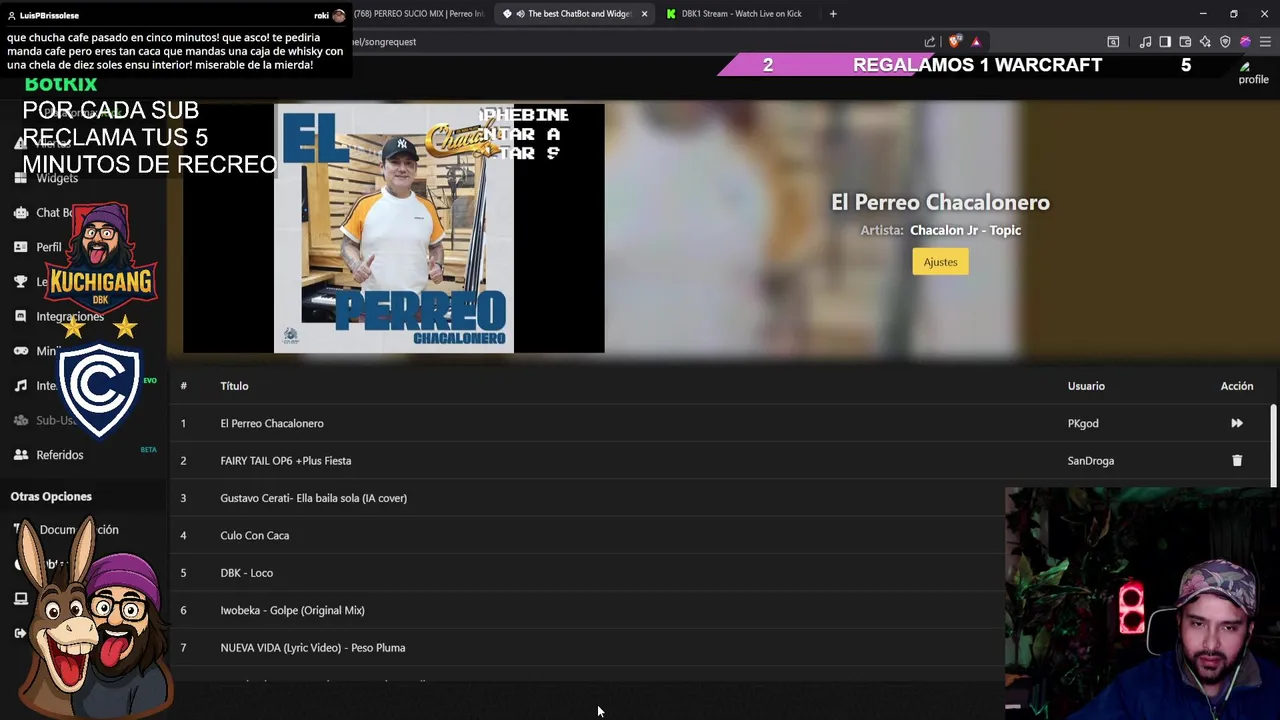1280x720 pixels.
Task: Click the browser profile avatar icon
Action: tap(1245, 42)
